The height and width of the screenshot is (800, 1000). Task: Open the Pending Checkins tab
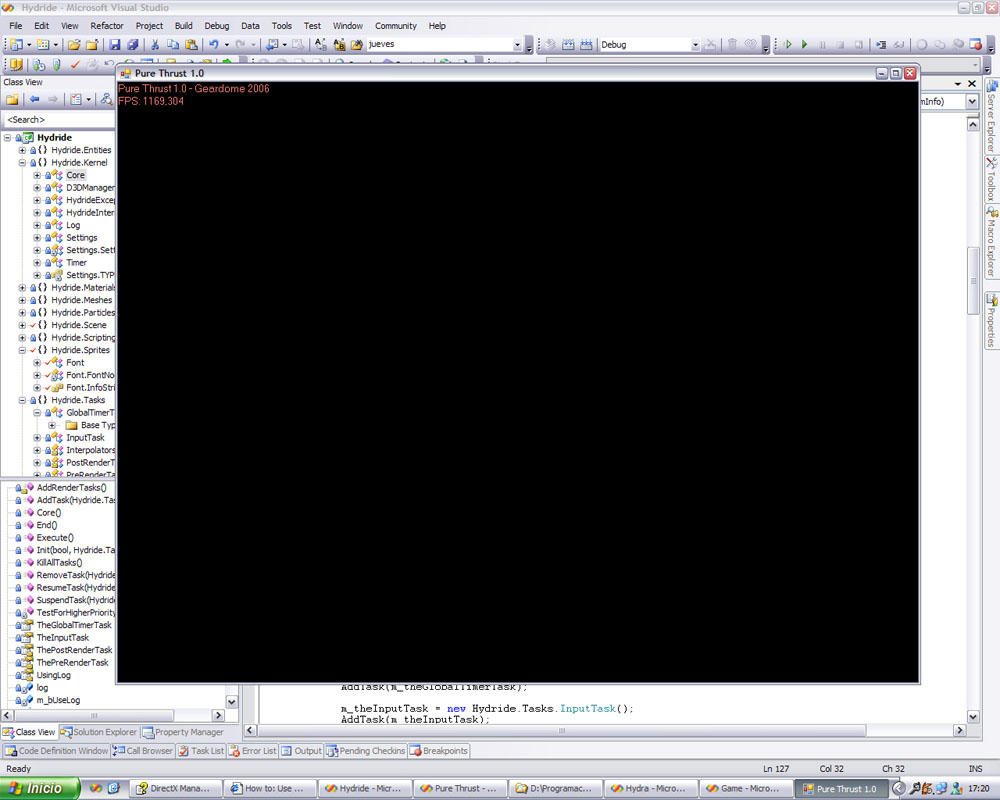pyautogui.click(x=366, y=751)
